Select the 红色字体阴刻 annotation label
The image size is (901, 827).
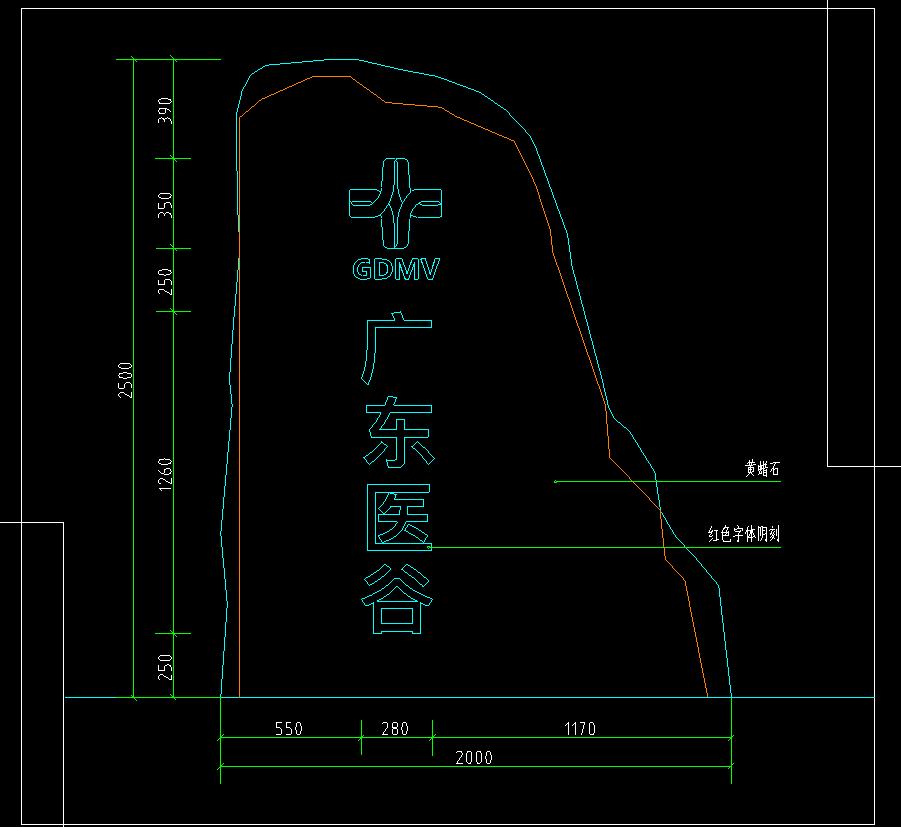point(744,534)
